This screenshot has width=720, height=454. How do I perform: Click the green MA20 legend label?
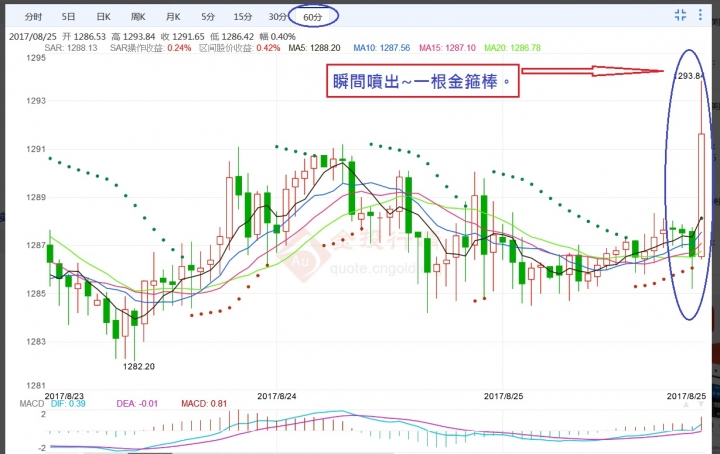point(512,48)
